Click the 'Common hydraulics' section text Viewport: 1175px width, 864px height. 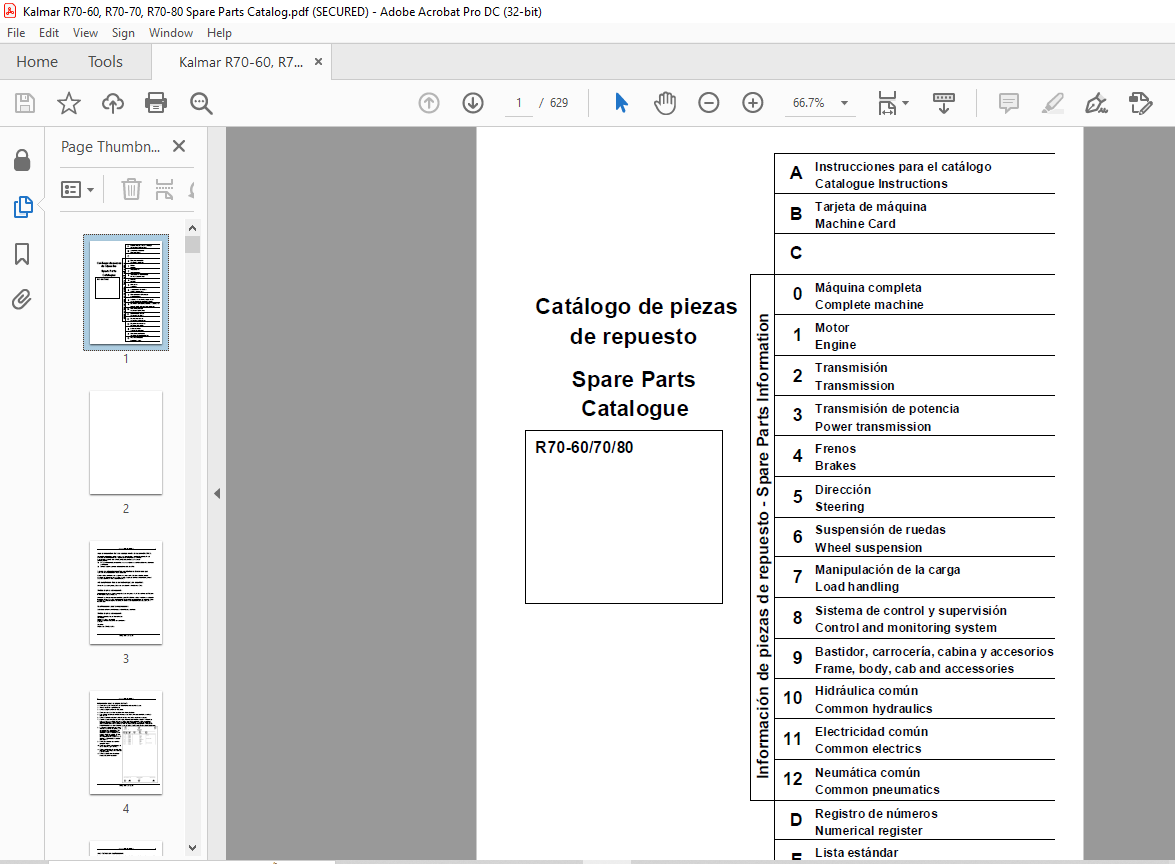coord(873,709)
